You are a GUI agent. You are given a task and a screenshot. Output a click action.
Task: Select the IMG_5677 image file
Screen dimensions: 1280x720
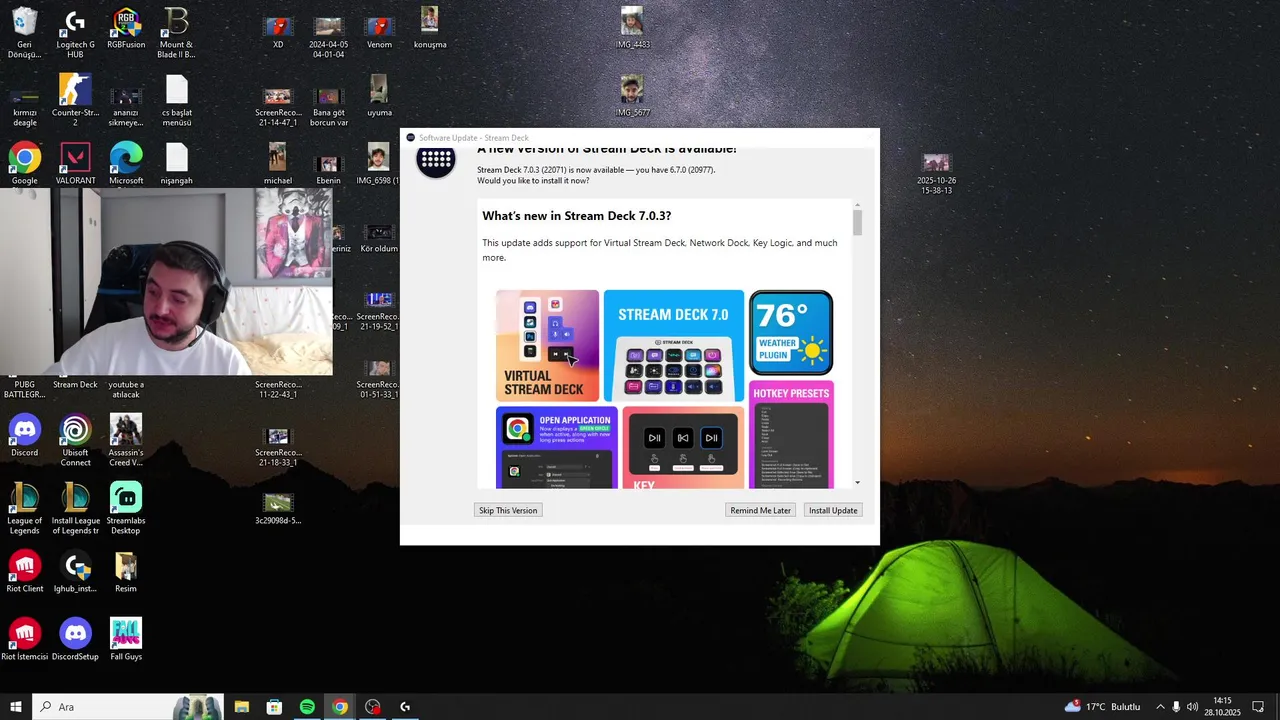[x=632, y=96]
